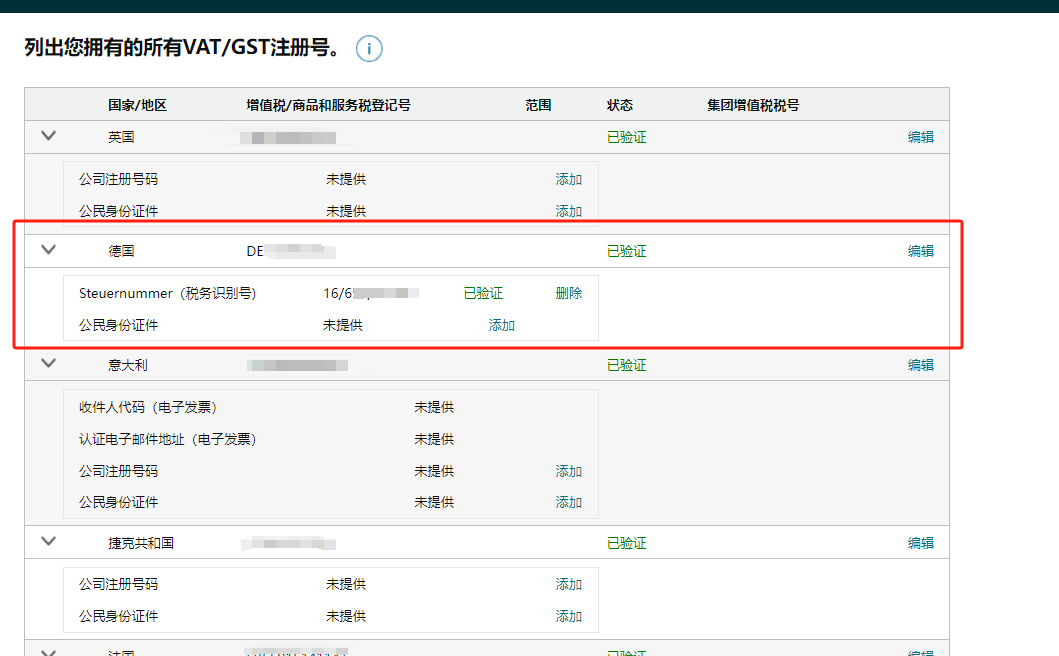Expand the bottom 法国 (France) section

pyautogui.click(x=48, y=651)
